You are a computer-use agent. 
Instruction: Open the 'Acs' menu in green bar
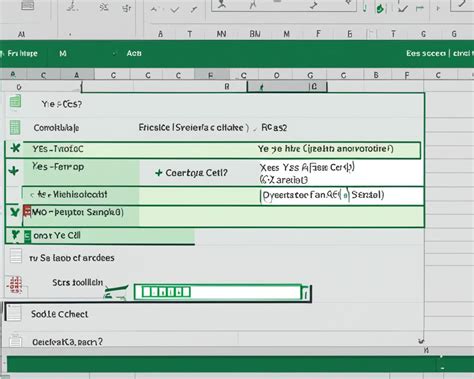pyautogui.click(x=134, y=53)
